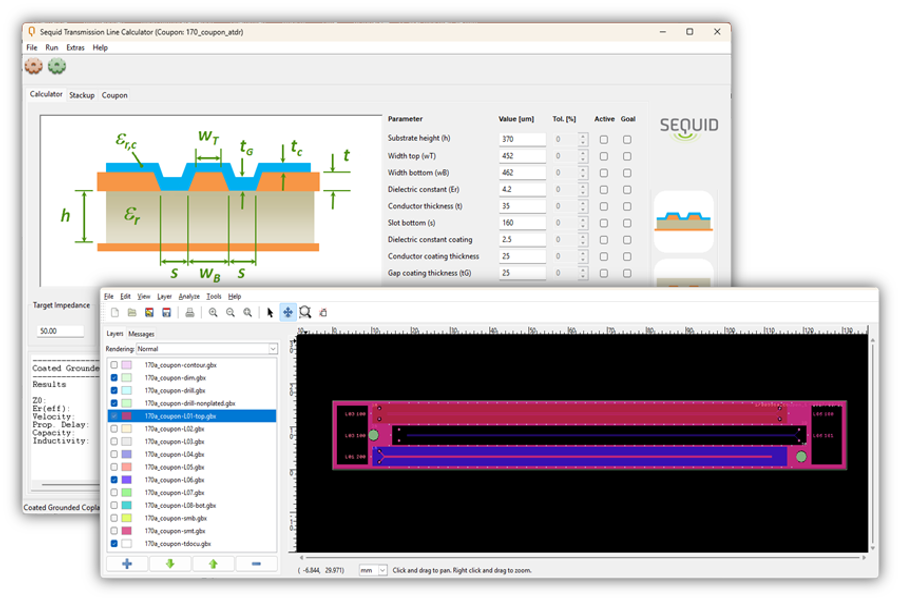Check Active box for Substrate height
This screenshot has height=600, width=900.
pos(603,140)
